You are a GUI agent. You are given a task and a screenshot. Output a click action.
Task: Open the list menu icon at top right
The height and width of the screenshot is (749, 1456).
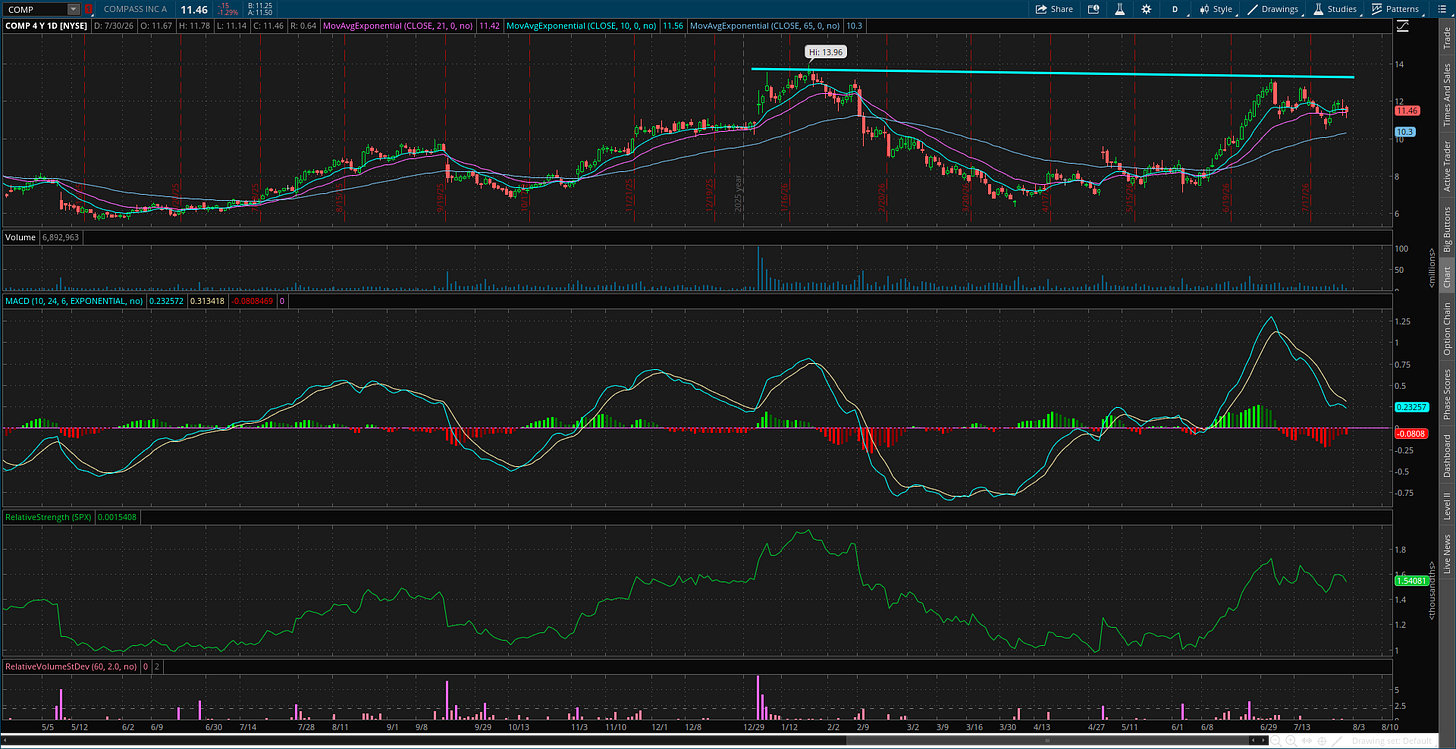tap(1442, 9)
